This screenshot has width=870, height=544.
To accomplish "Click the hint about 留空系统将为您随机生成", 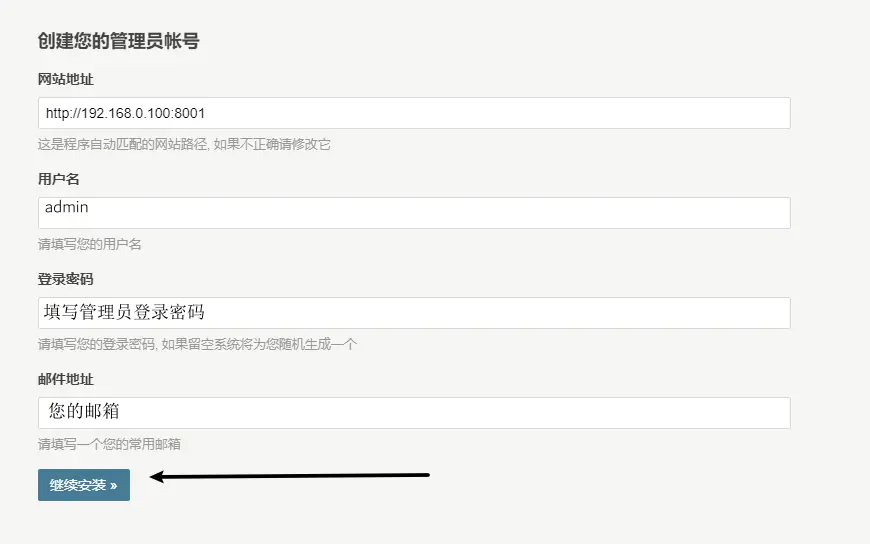I will pyautogui.click(x=197, y=344).
